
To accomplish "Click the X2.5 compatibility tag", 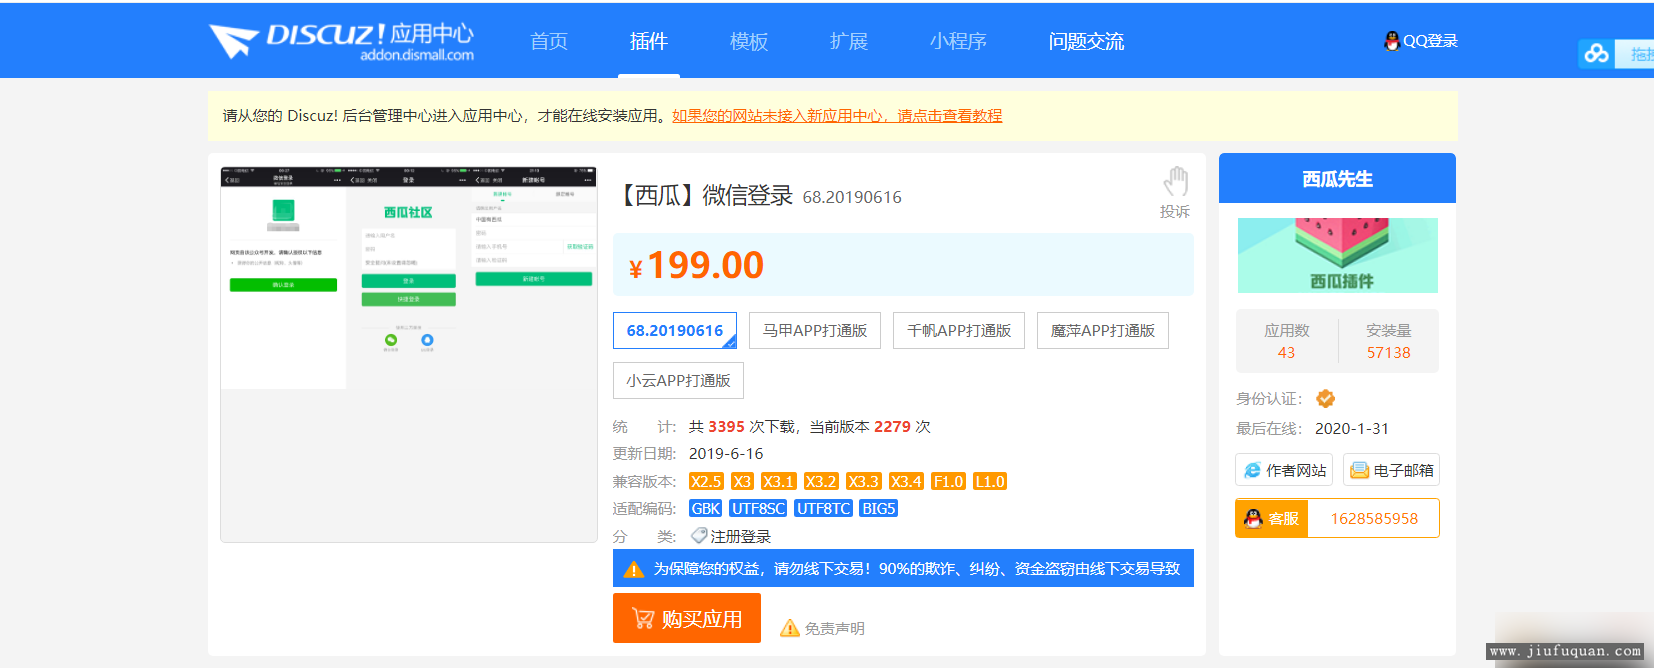I will point(706,481).
